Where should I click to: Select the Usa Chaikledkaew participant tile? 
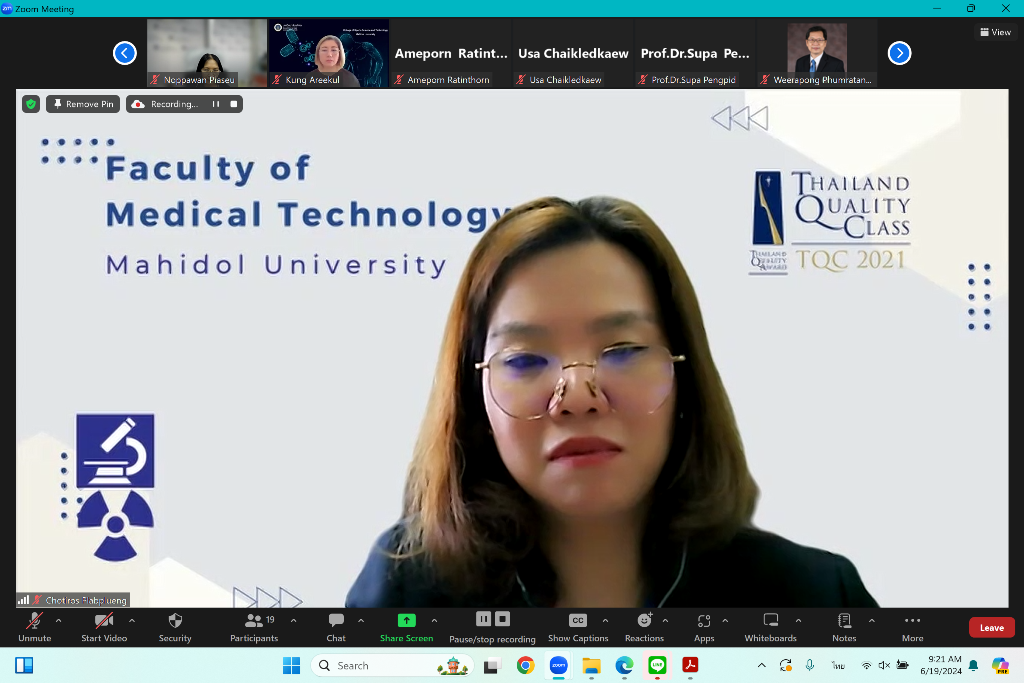[573, 53]
